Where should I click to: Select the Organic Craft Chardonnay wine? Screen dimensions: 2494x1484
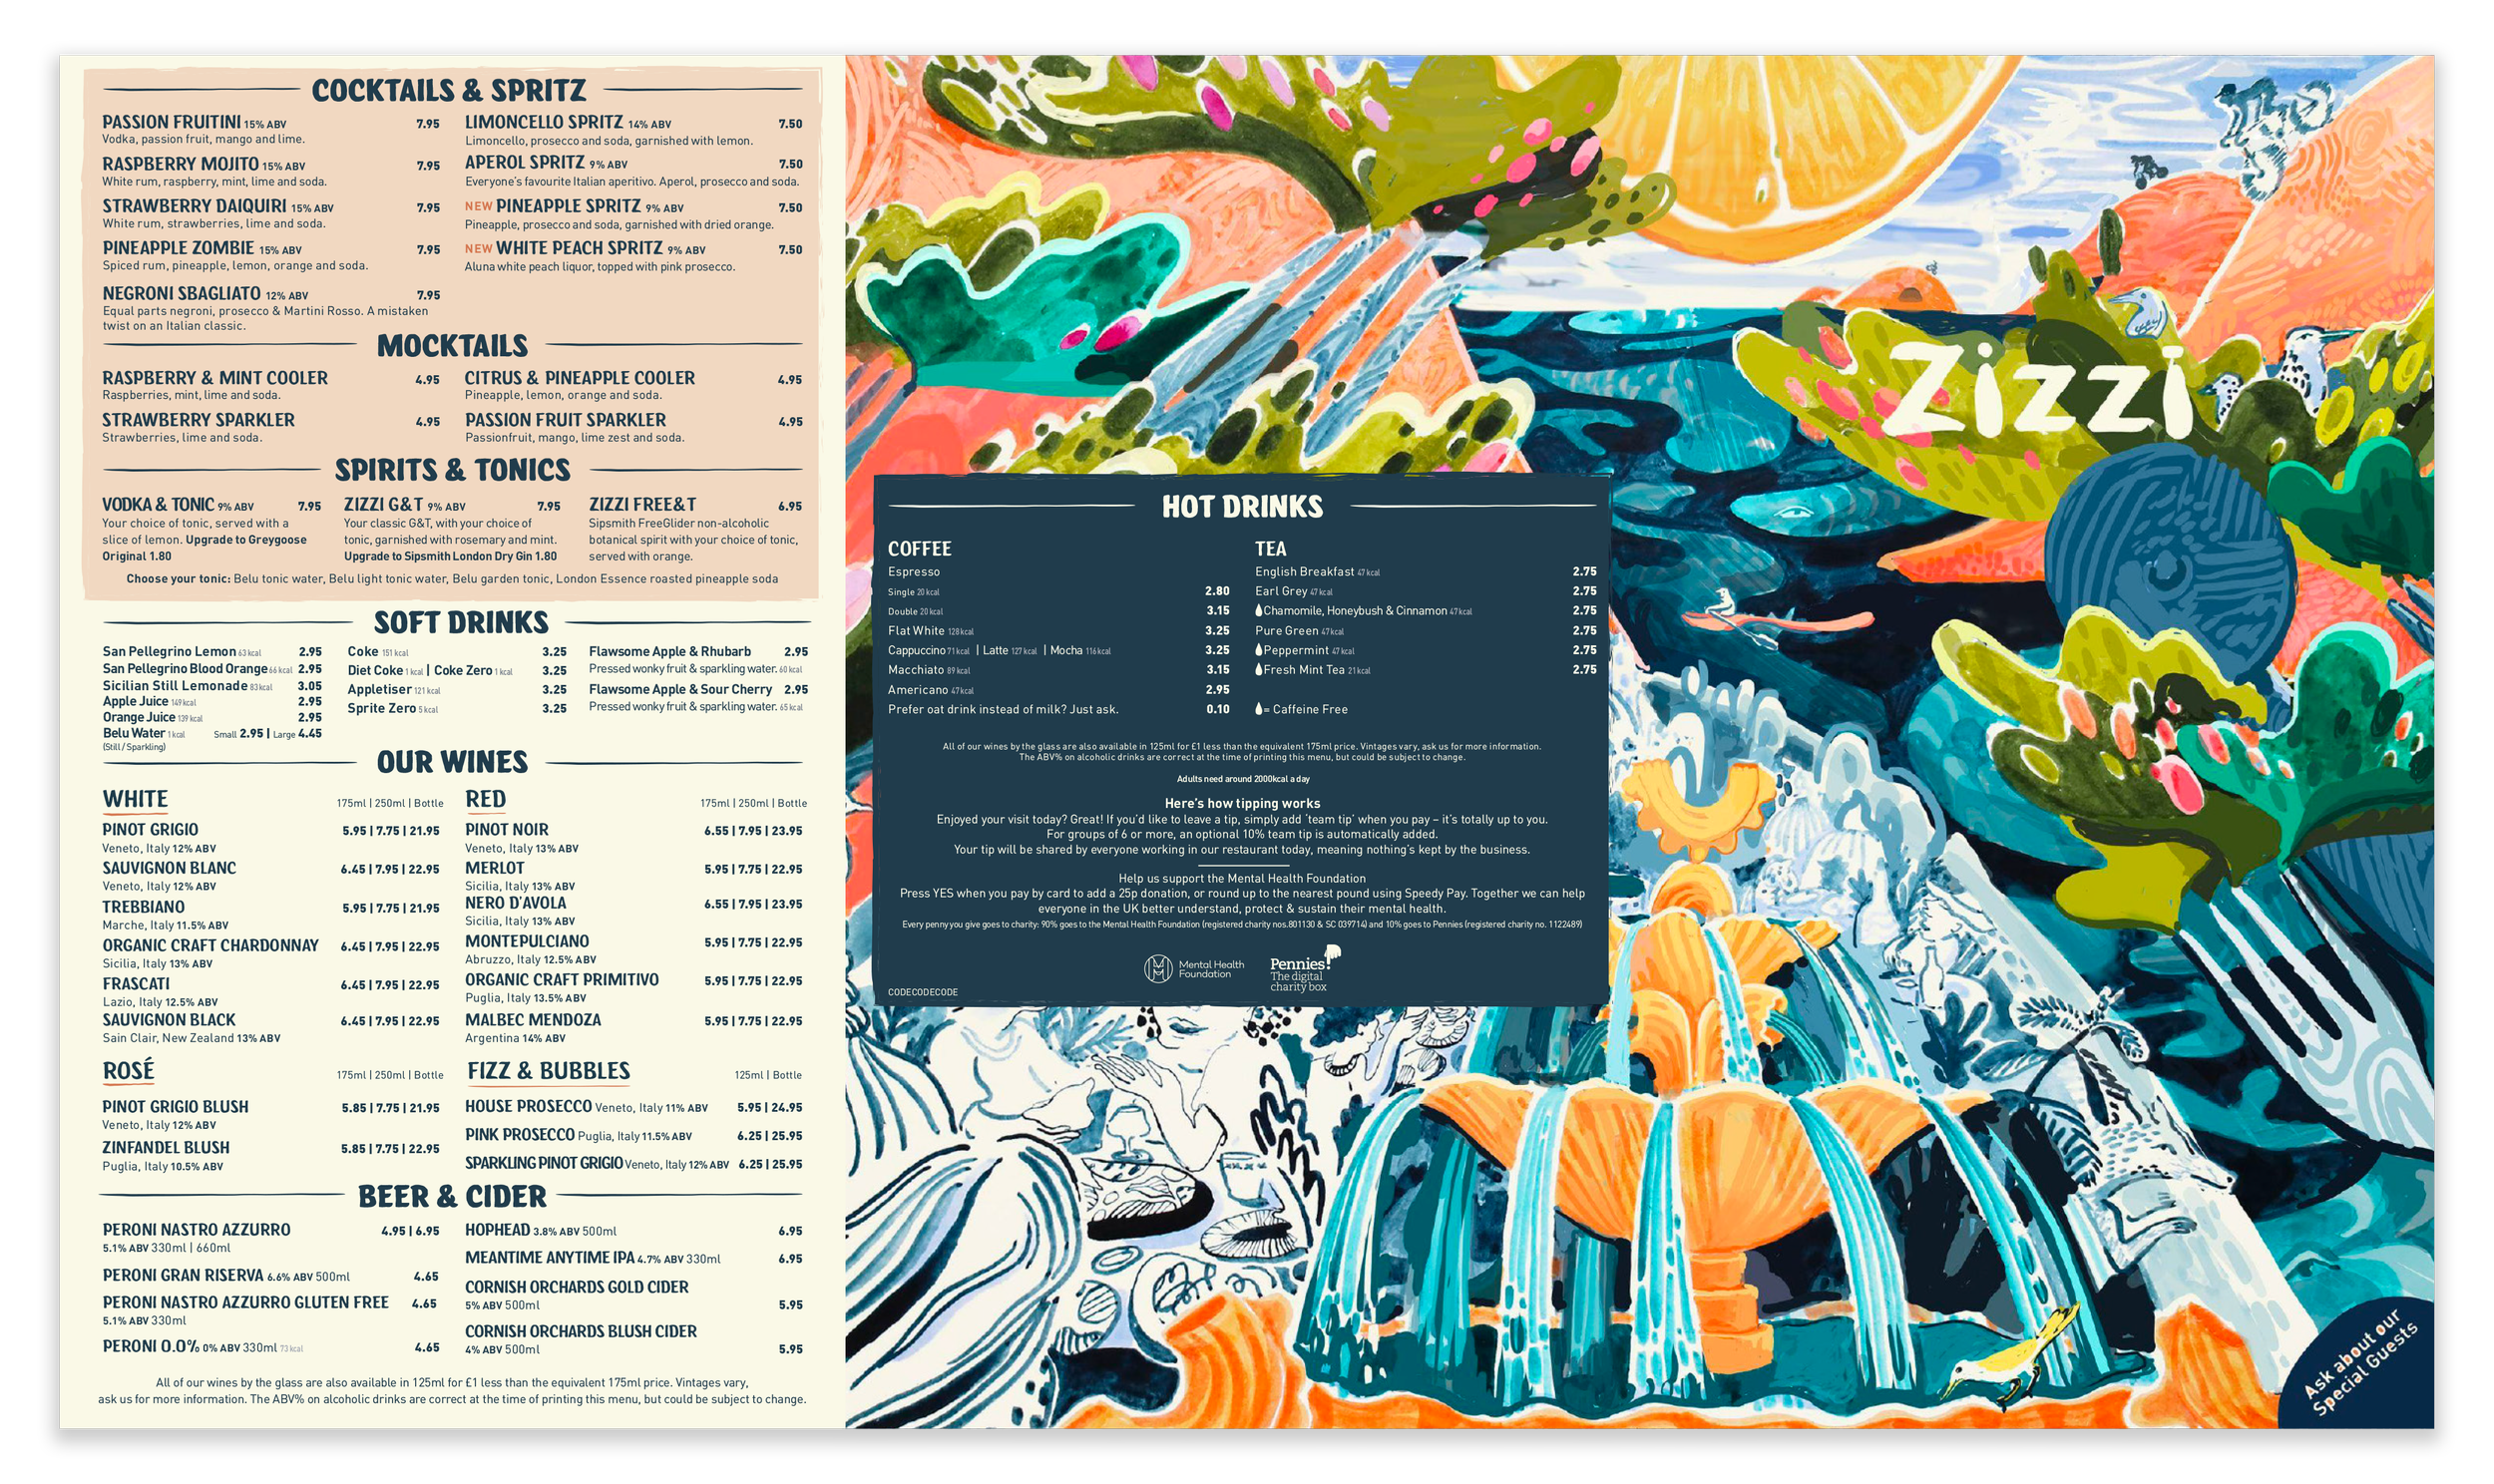coord(210,946)
